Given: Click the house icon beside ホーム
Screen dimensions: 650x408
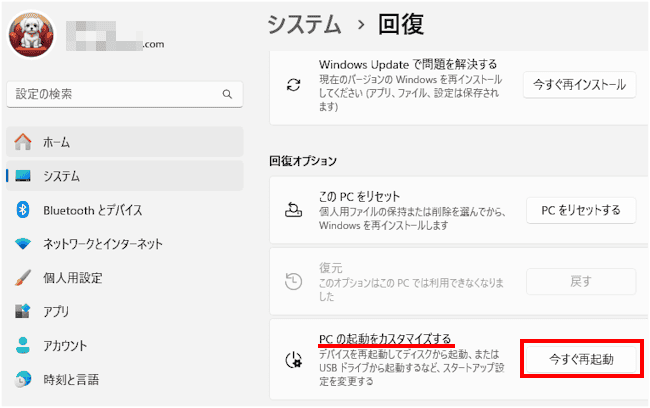Looking at the screenshot, I should (23, 142).
